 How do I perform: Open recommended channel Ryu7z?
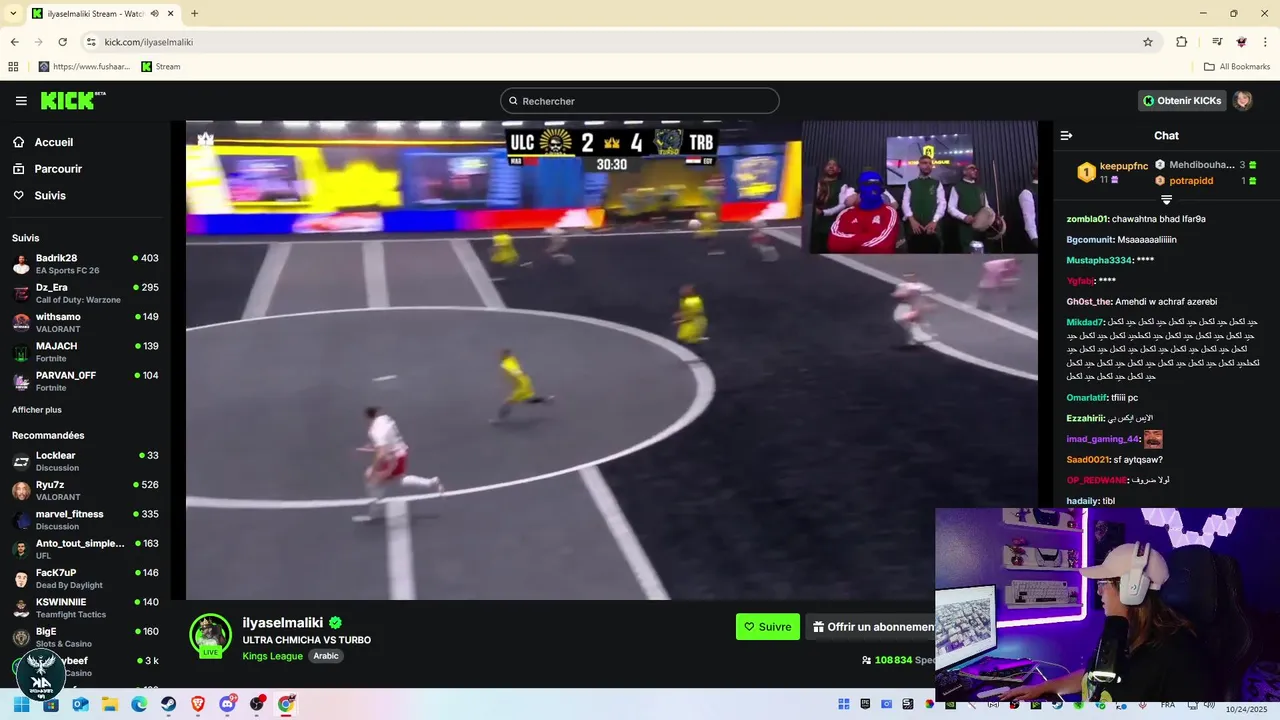click(85, 491)
